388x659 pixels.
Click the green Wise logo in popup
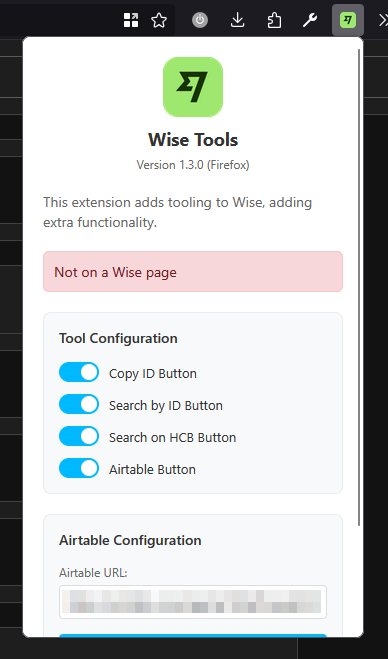(x=193, y=87)
